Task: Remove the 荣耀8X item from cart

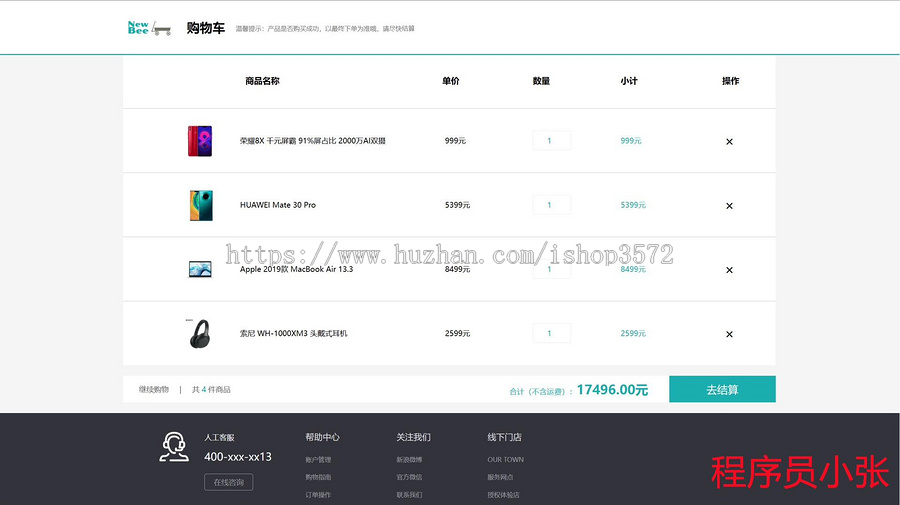Action: click(x=729, y=142)
